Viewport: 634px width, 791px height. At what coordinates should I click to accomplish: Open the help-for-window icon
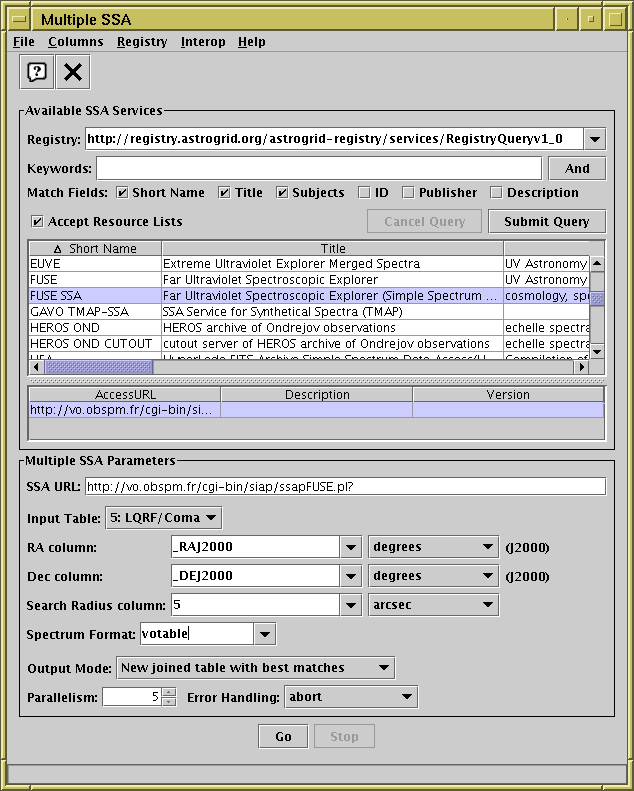(x=37, y=72)
